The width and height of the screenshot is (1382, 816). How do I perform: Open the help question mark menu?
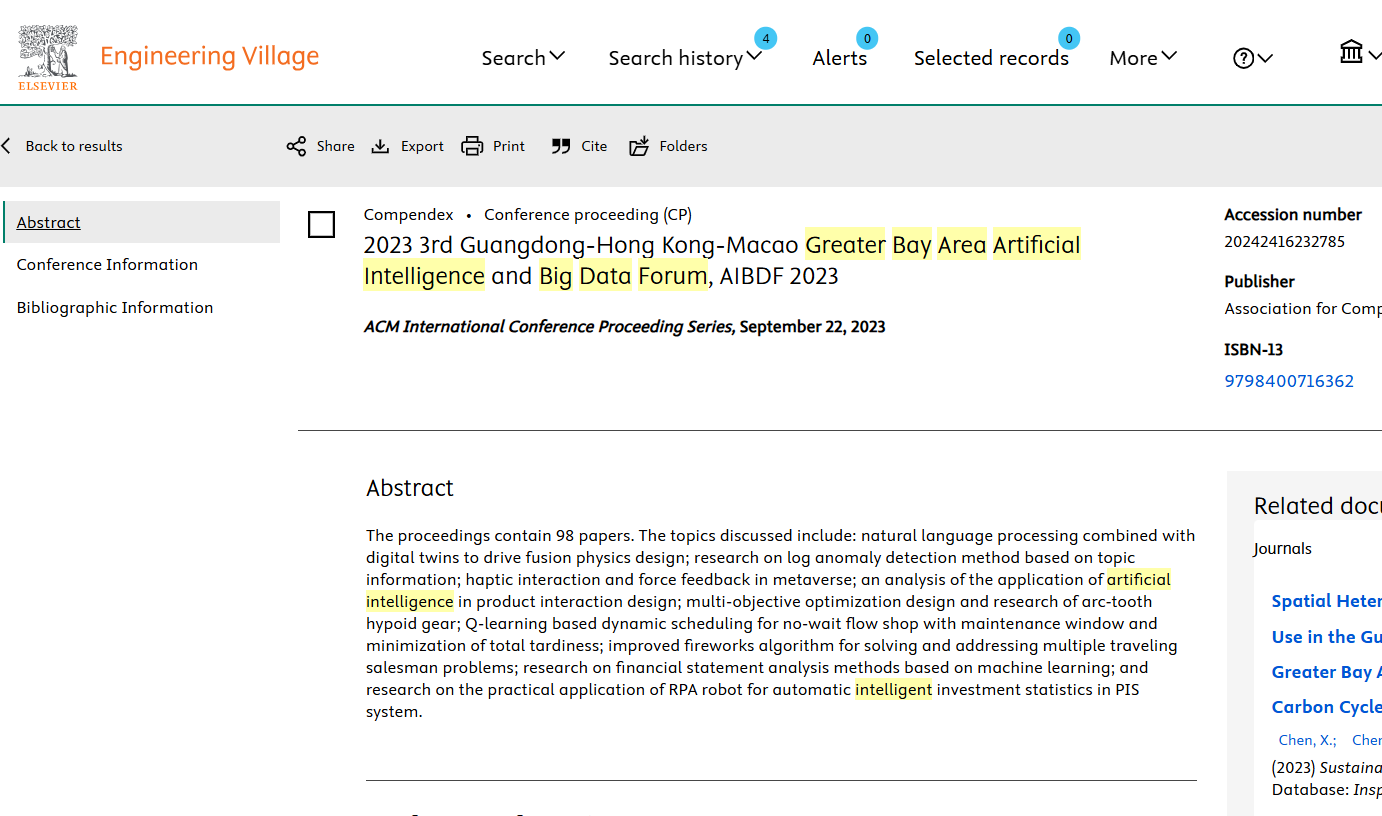[x=1252, y=58]
